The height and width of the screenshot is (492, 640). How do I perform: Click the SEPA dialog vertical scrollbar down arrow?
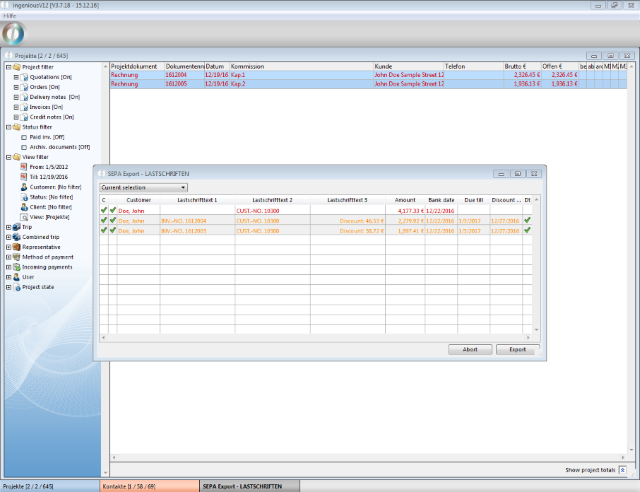click(x=536, y=330)
